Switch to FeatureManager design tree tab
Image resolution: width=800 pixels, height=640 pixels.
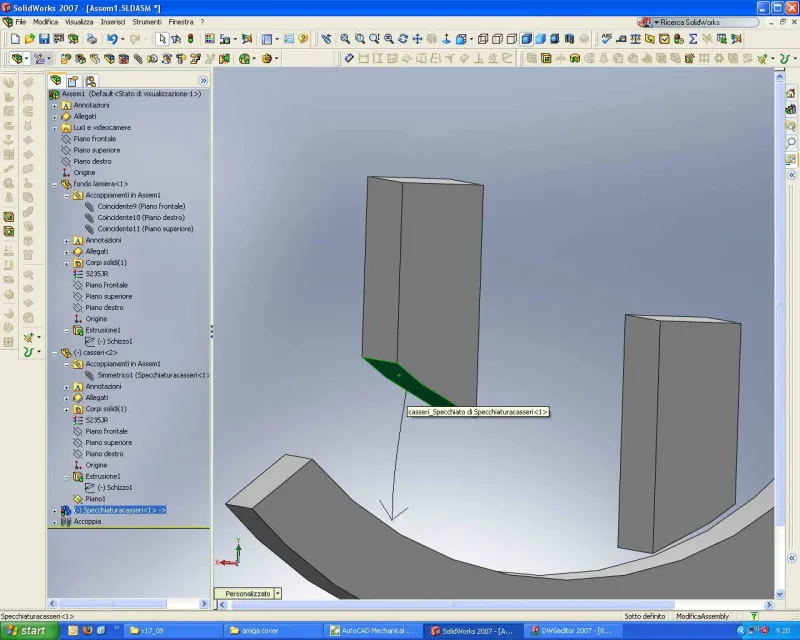point(56,81)
